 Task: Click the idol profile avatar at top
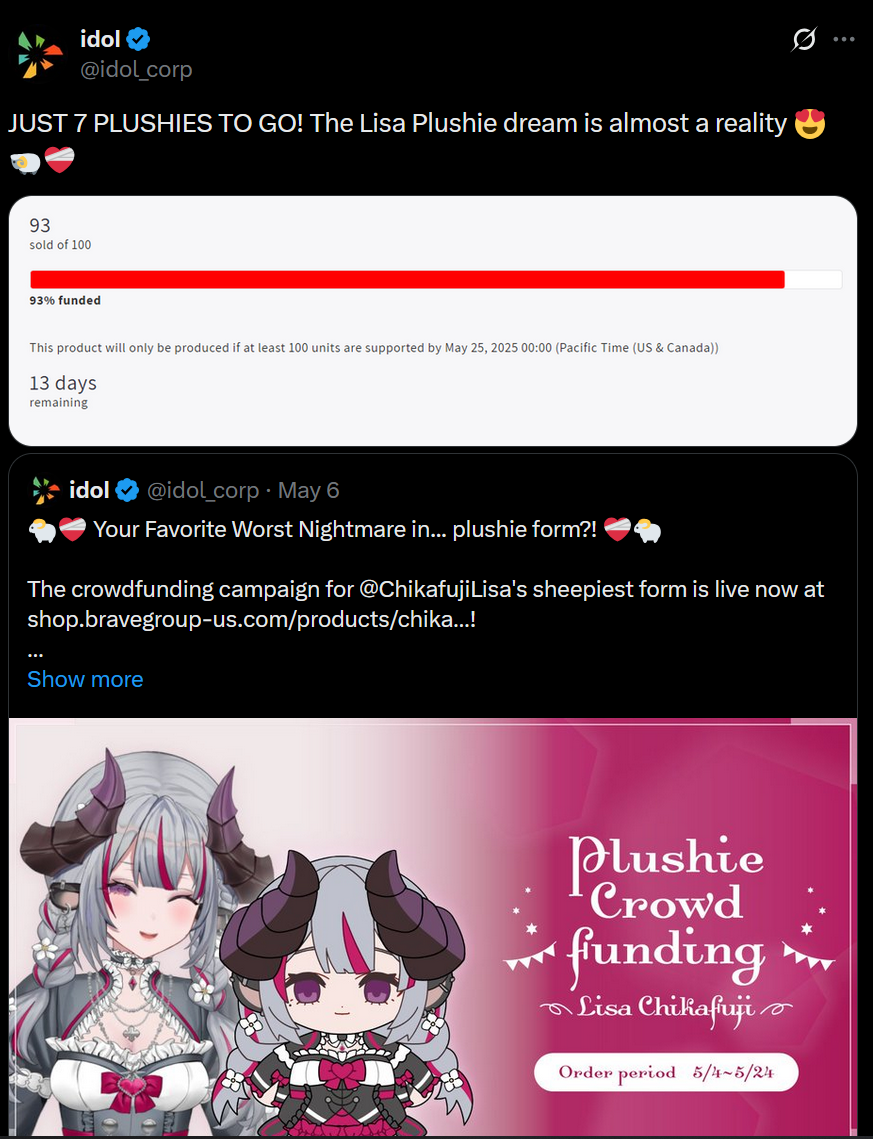[x=39, y=54]
